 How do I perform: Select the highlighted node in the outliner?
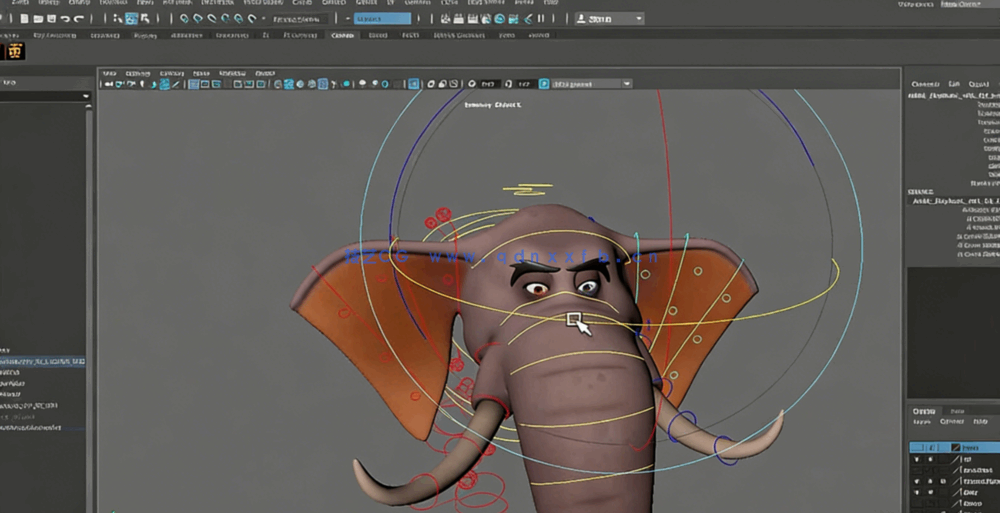click(42, 361)
